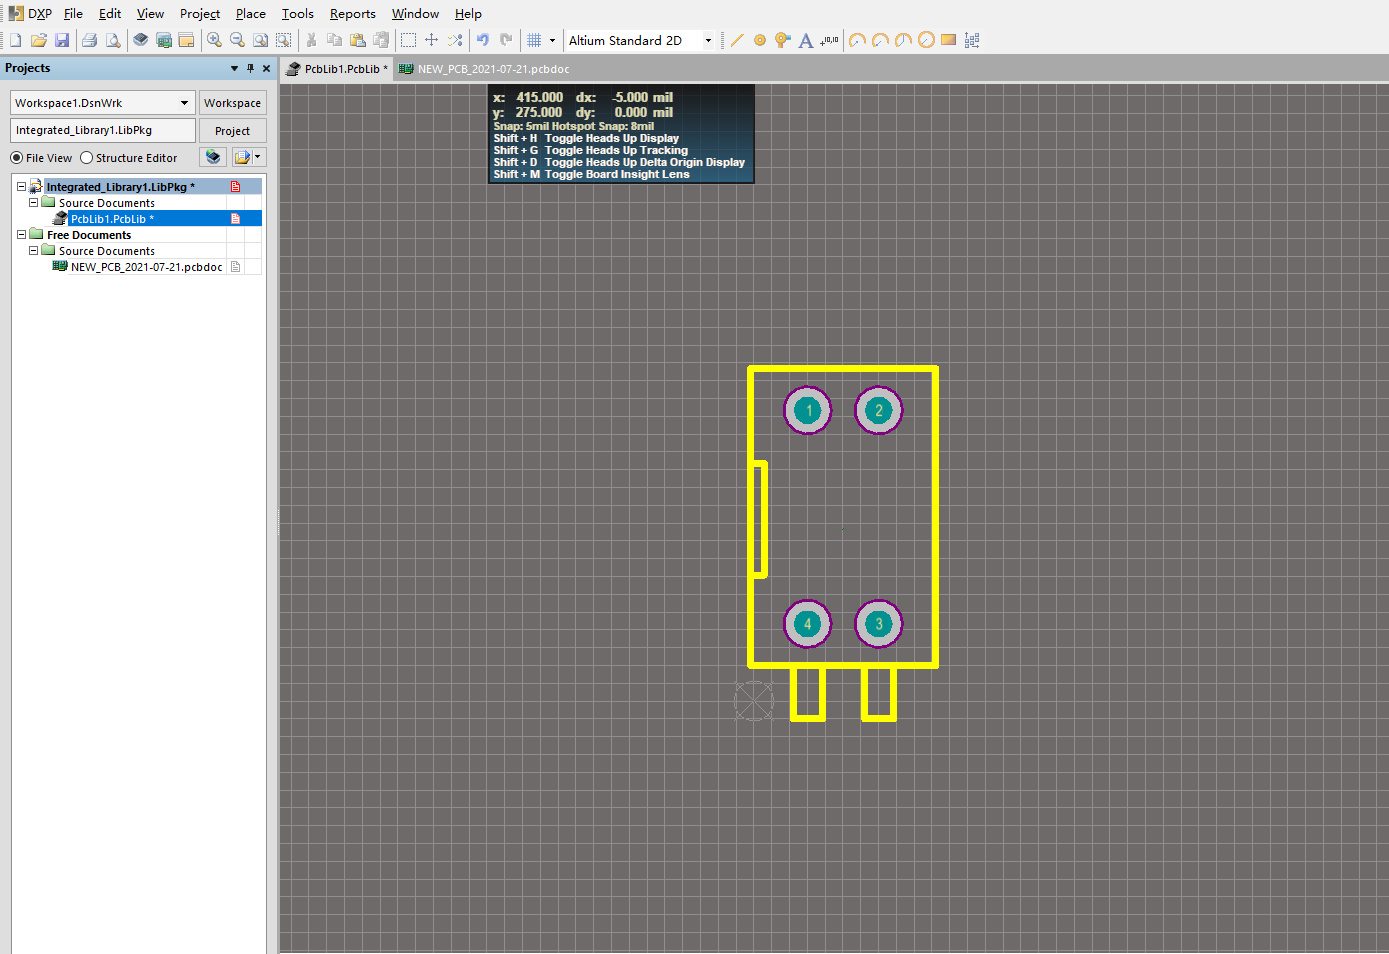Viewport: 1389px width, 954px height.
Task: Click the Undo arrow in toolbar
Action: coord(483,41)
